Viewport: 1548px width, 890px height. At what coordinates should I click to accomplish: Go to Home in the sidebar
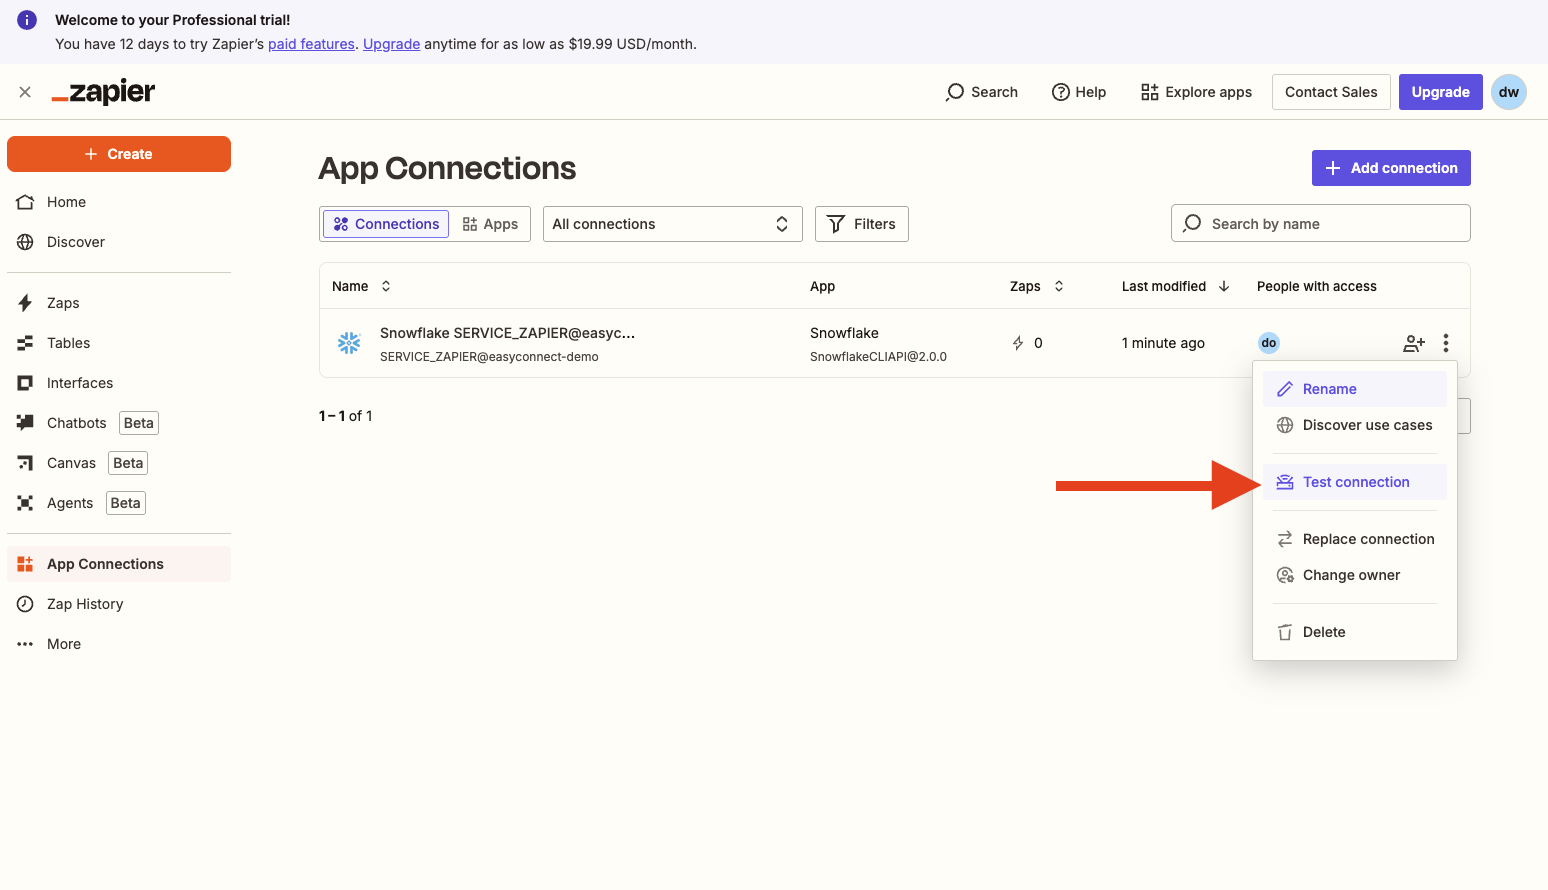[119, 202]
